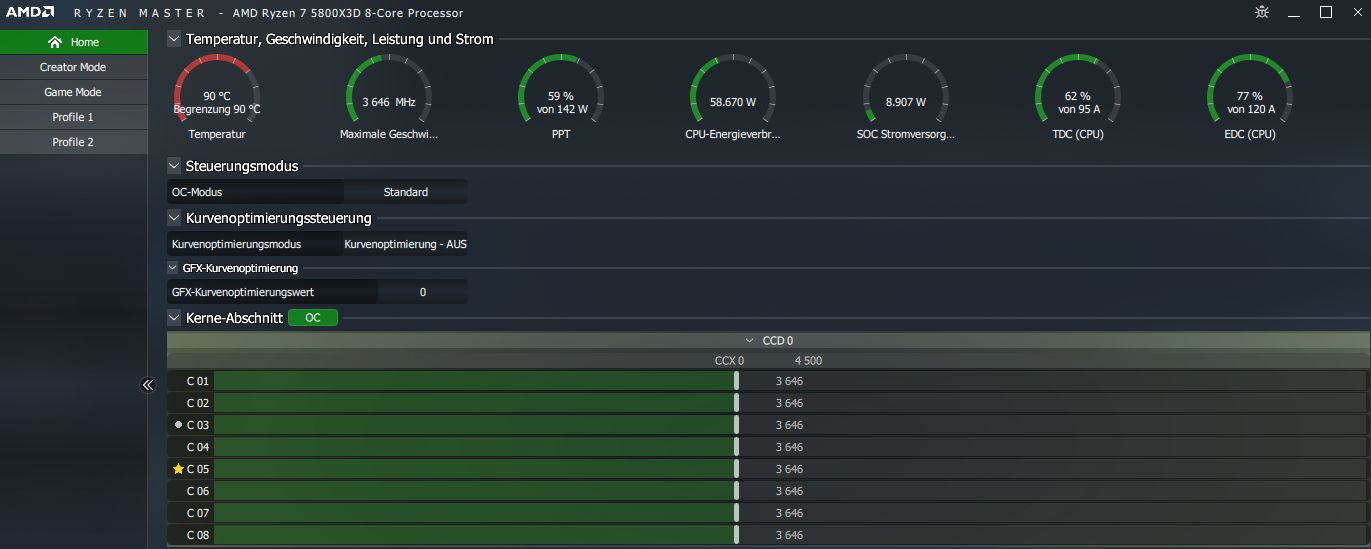Click the Kurvenoptimierungsmodus label
The image size is (1371, 549).
tap(236, 244)
